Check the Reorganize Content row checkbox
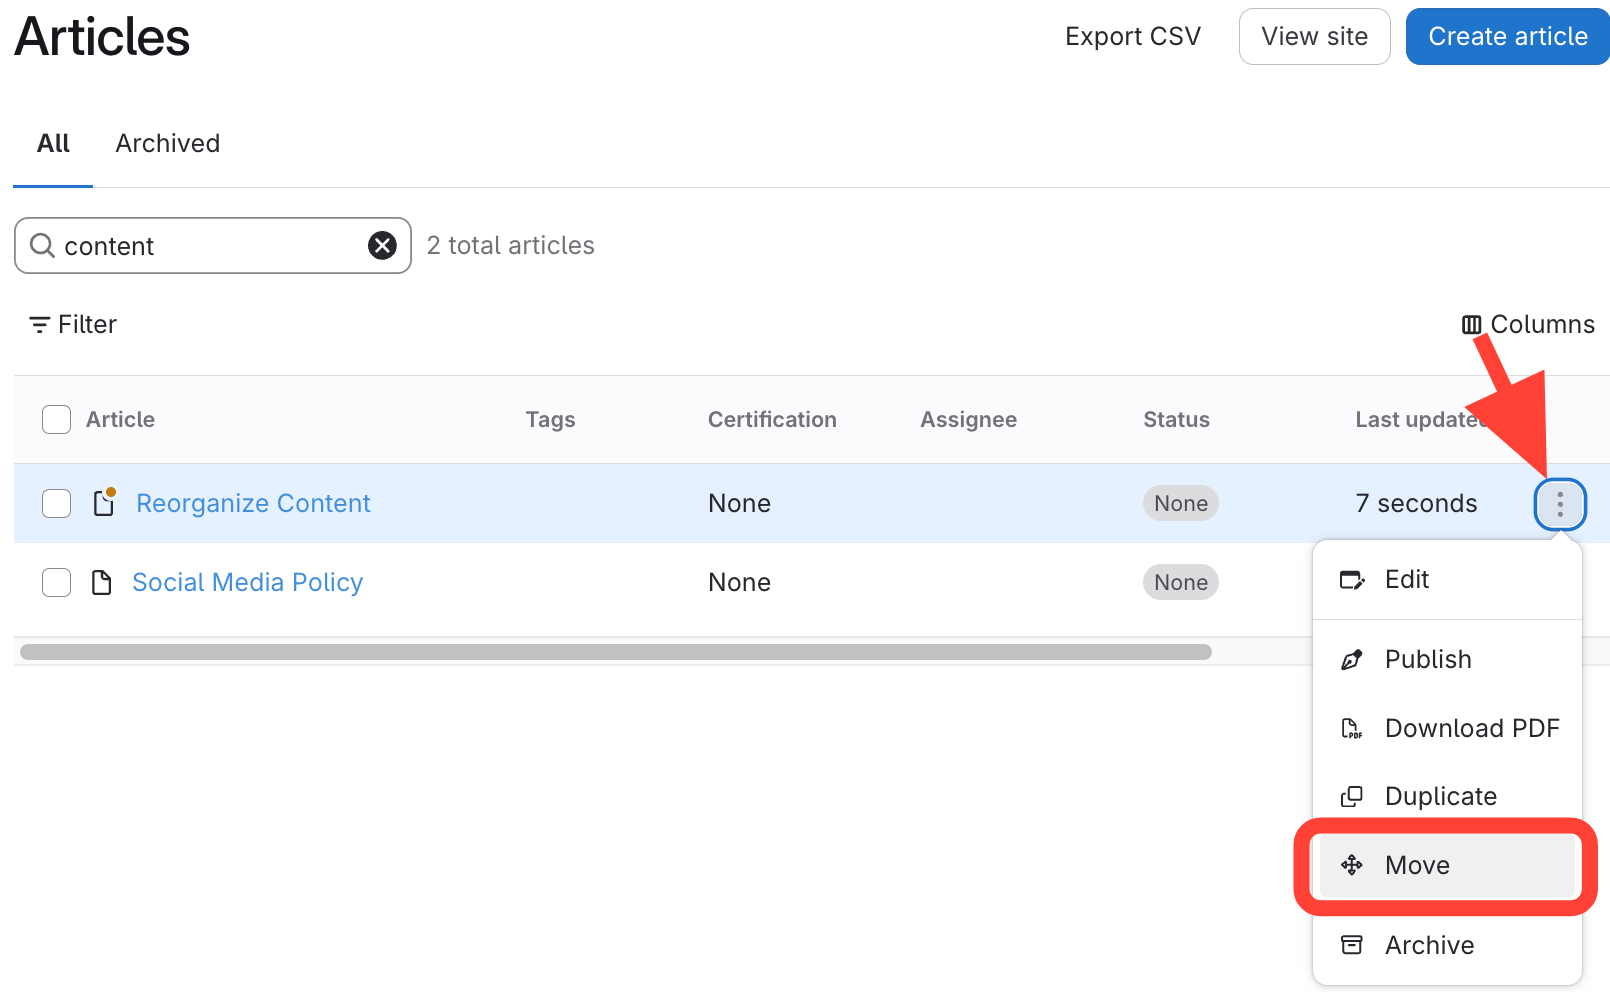Viewport: 1610px width, 992px height. pos(56,503)
